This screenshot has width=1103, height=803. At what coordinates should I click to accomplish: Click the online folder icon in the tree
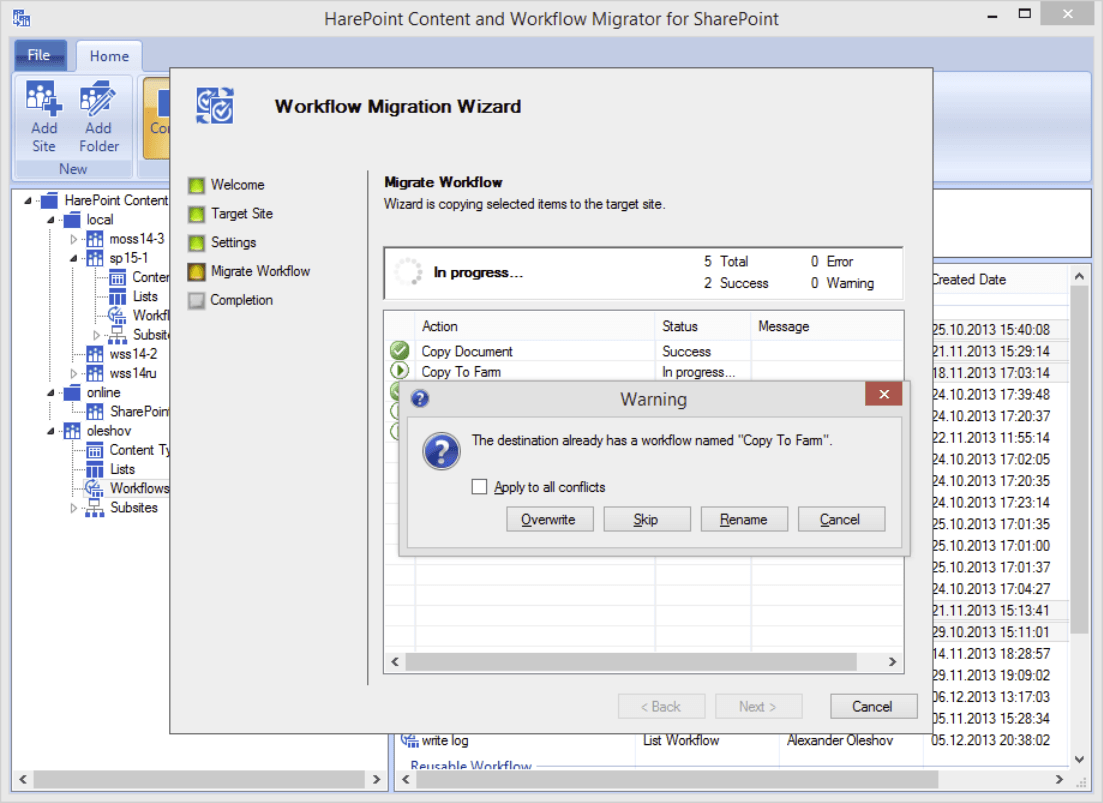click(x=72, y=392)
